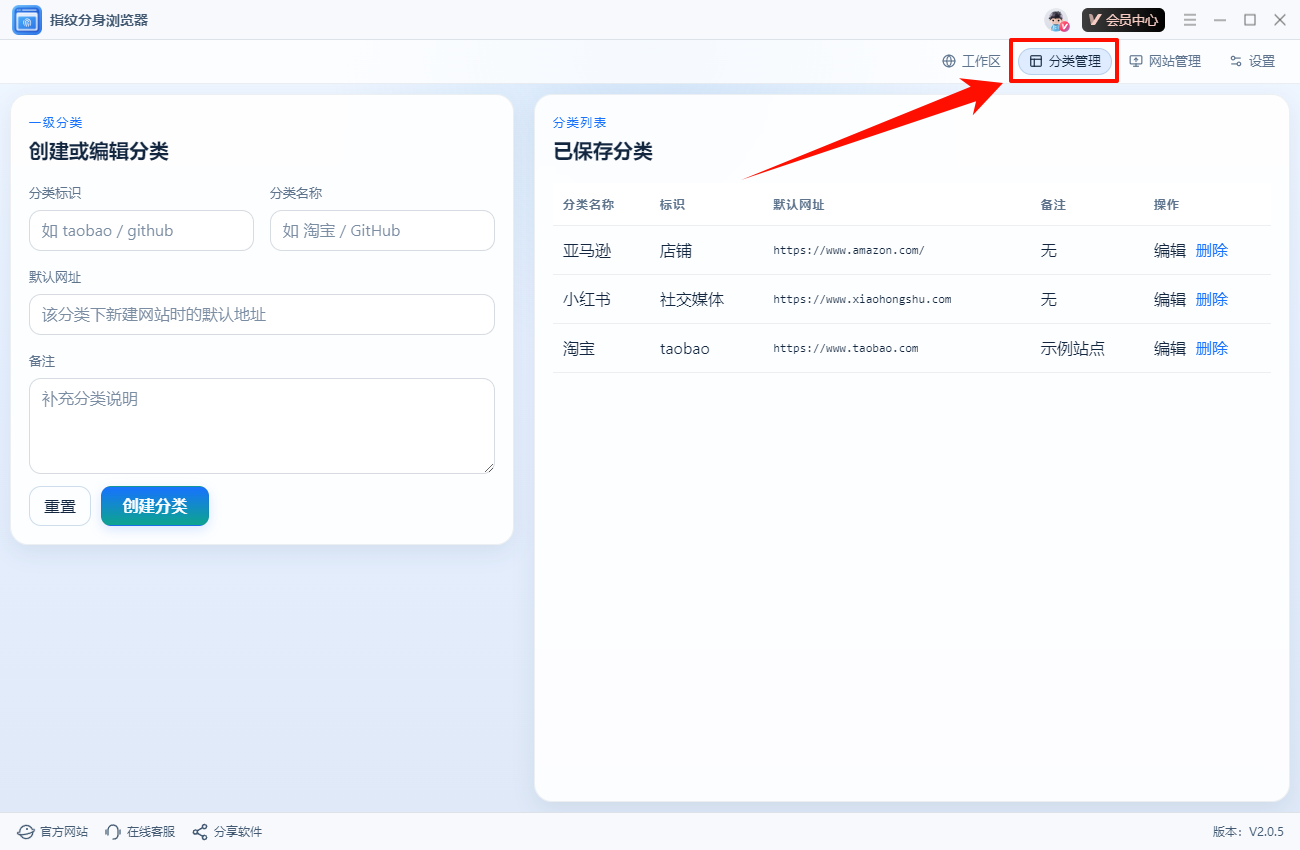The width and height of the screenshot is (1300, 850).
Task: Select the 淘宝 name cell
Action: coord(579,348)
